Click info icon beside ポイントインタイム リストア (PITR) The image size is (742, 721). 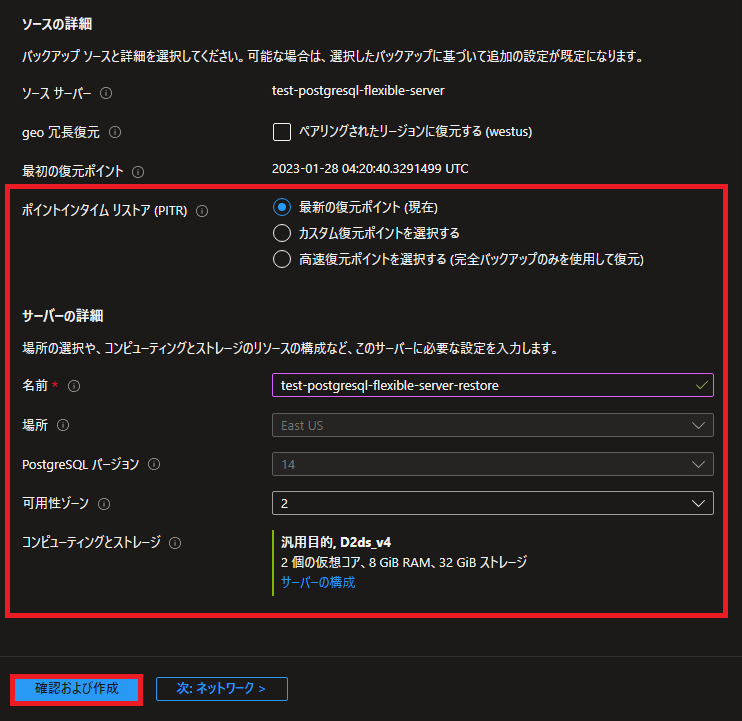coord(202,211)
